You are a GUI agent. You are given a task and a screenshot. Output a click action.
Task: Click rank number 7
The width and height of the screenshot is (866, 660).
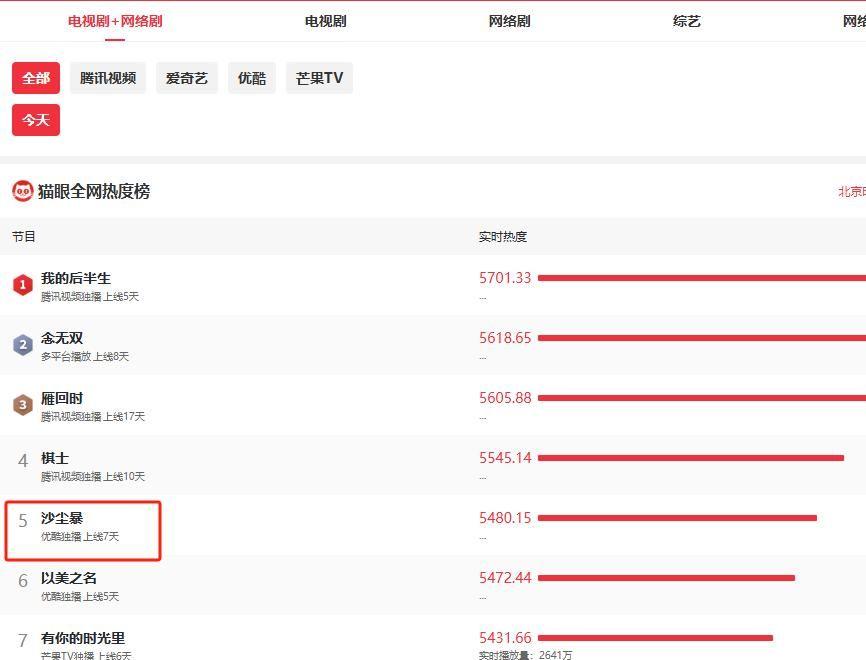tap(23, 640)
